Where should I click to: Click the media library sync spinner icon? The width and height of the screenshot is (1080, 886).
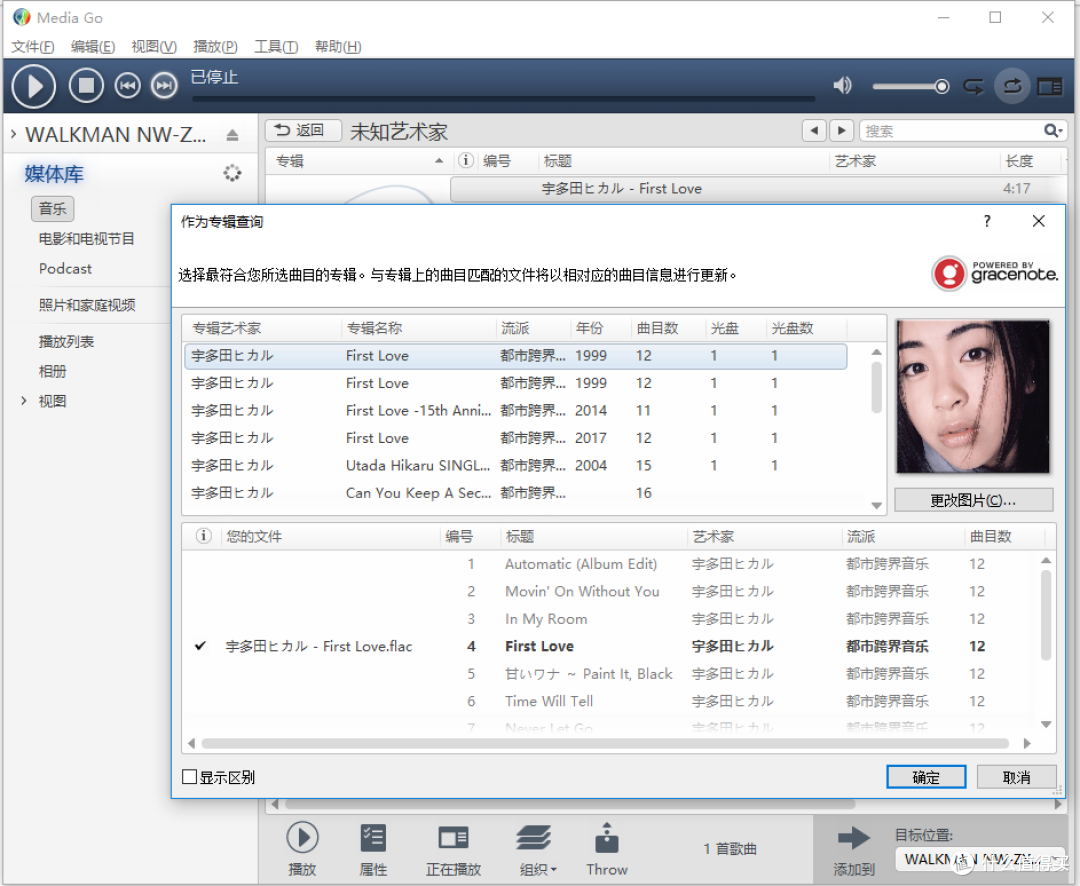232,173
